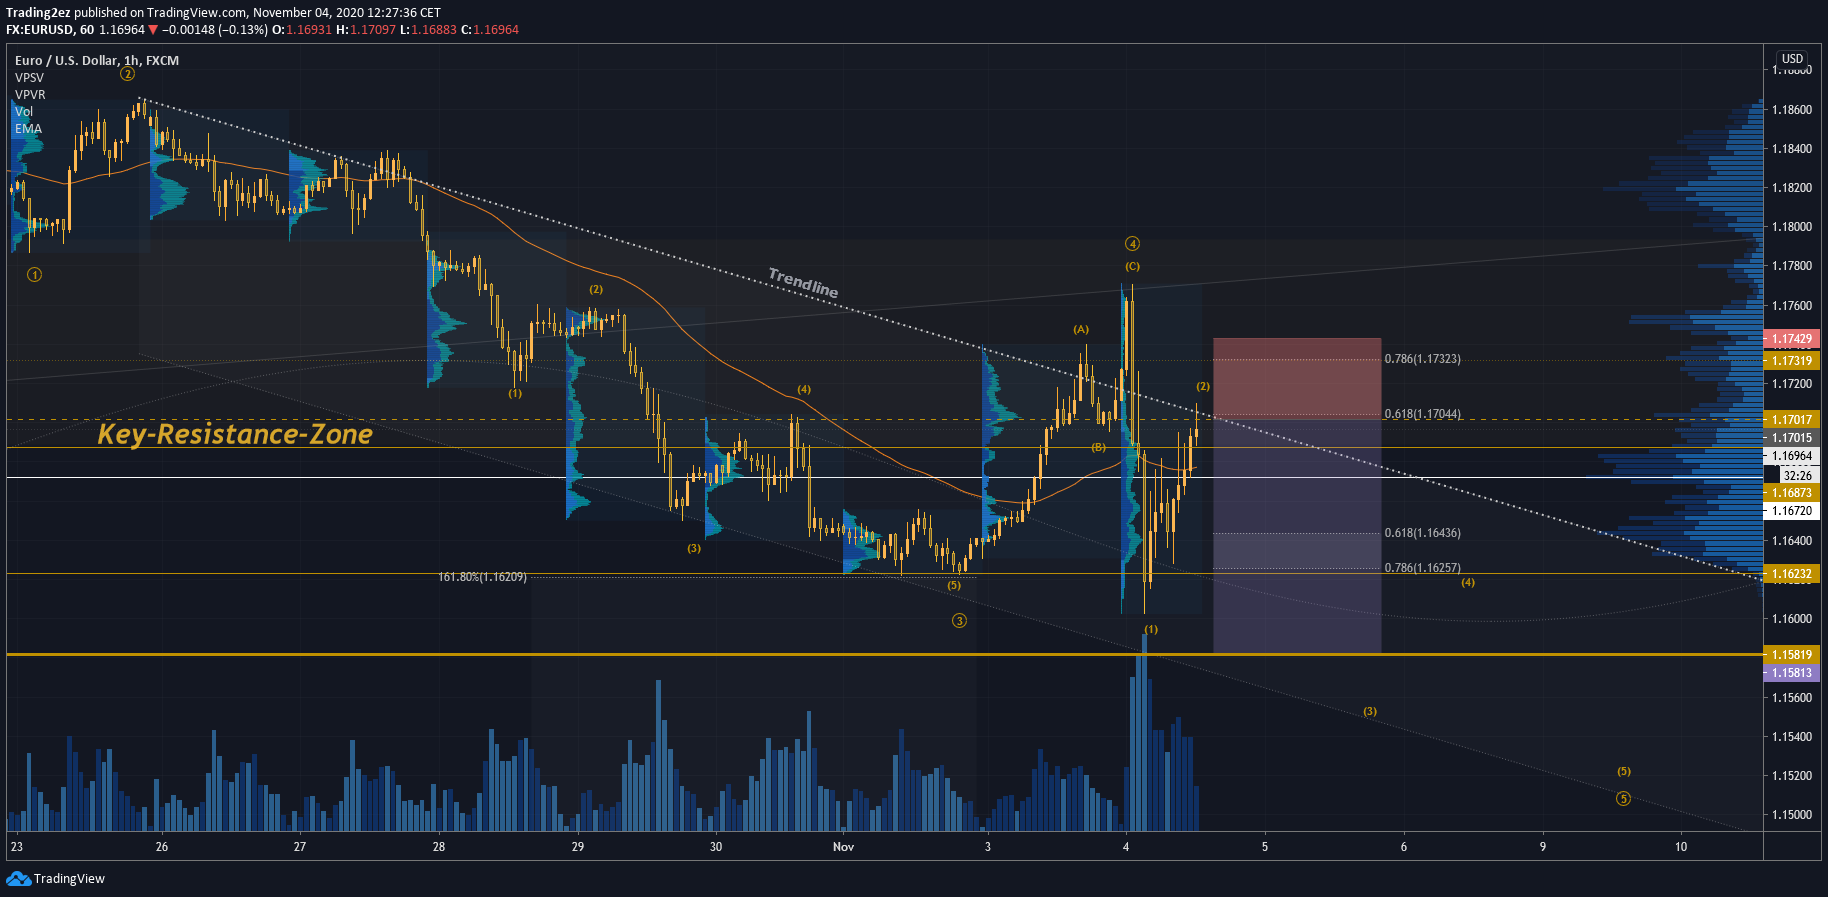The image size is (1828, 897).
Task: Select the (C) wave label
Action: coord(1132,266)
